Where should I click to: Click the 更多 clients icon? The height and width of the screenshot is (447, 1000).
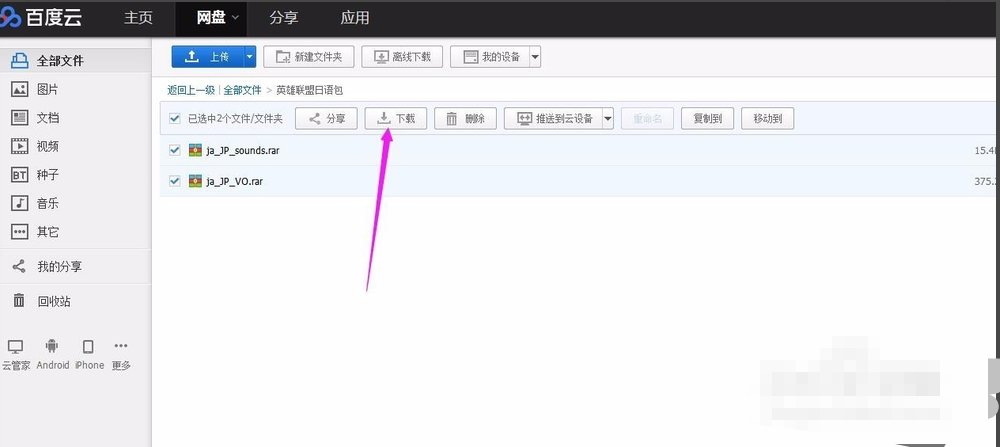click(121, 346)
